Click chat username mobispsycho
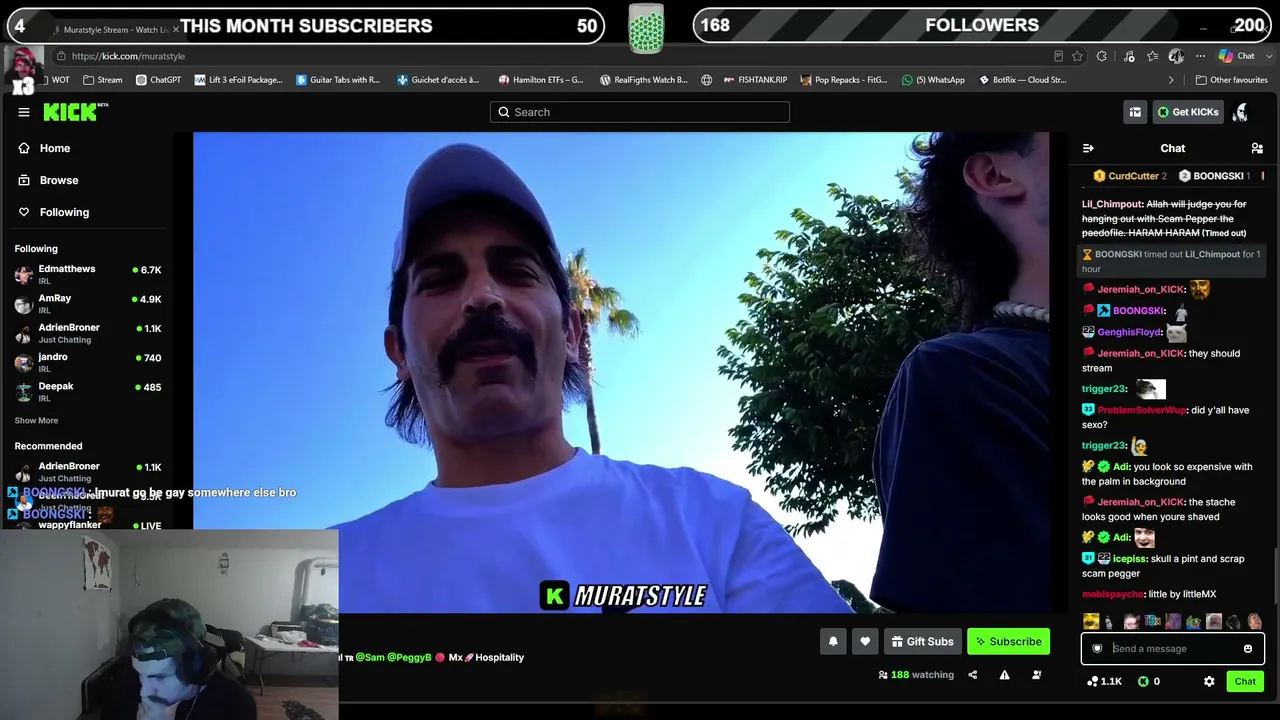This screenshot has width=1280, height=720. pyautogui.click(x=1112, y=594)
